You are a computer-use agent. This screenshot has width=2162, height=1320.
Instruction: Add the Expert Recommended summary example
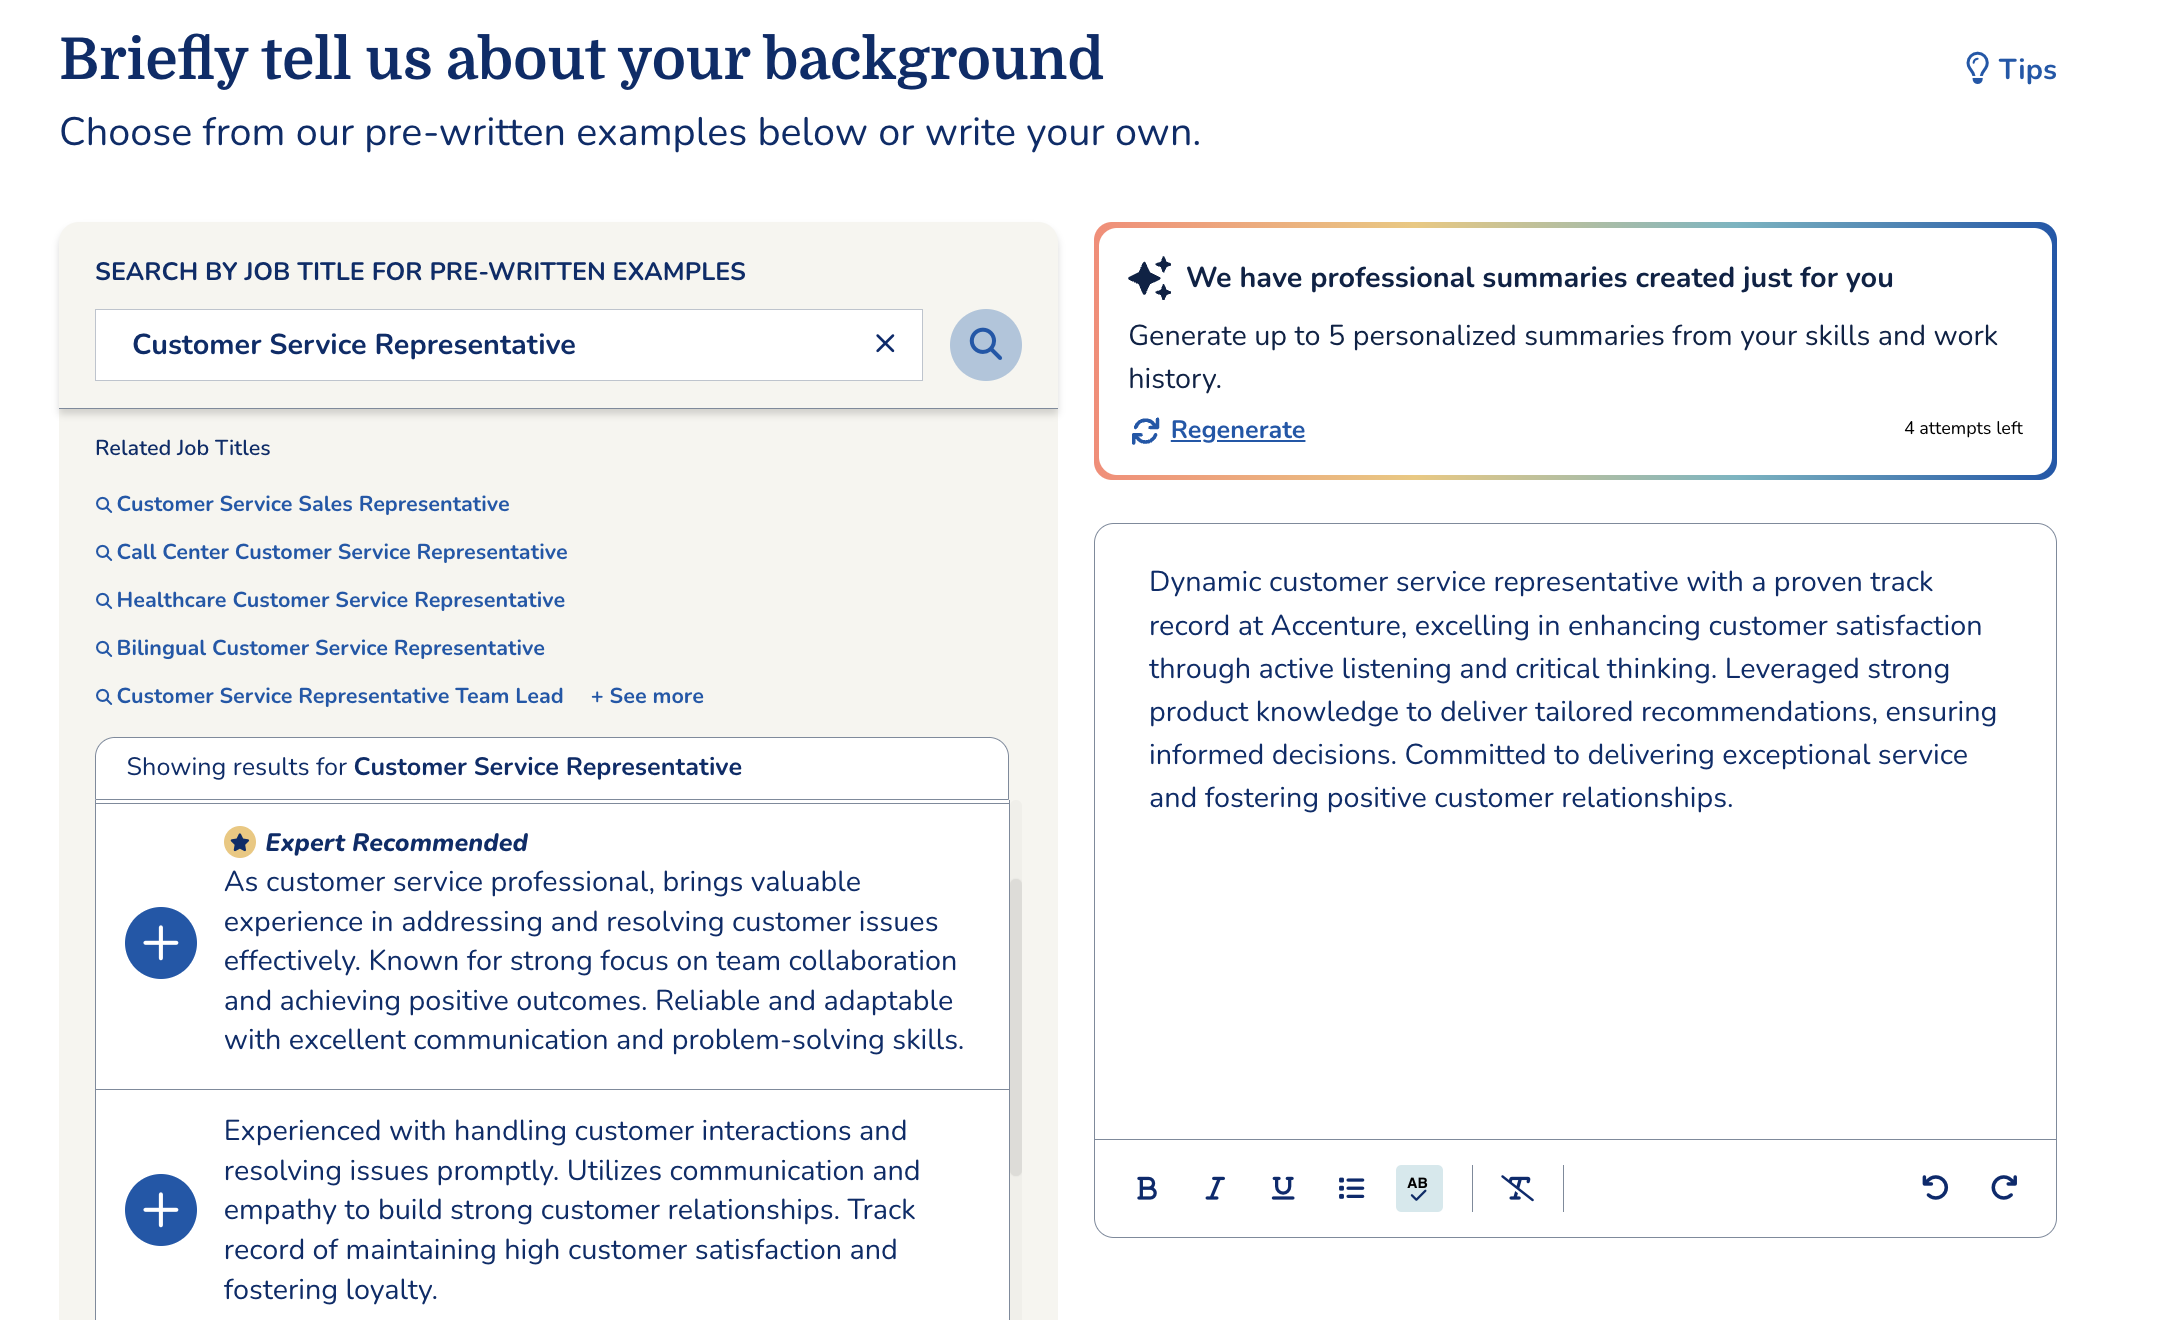[161, 943]
